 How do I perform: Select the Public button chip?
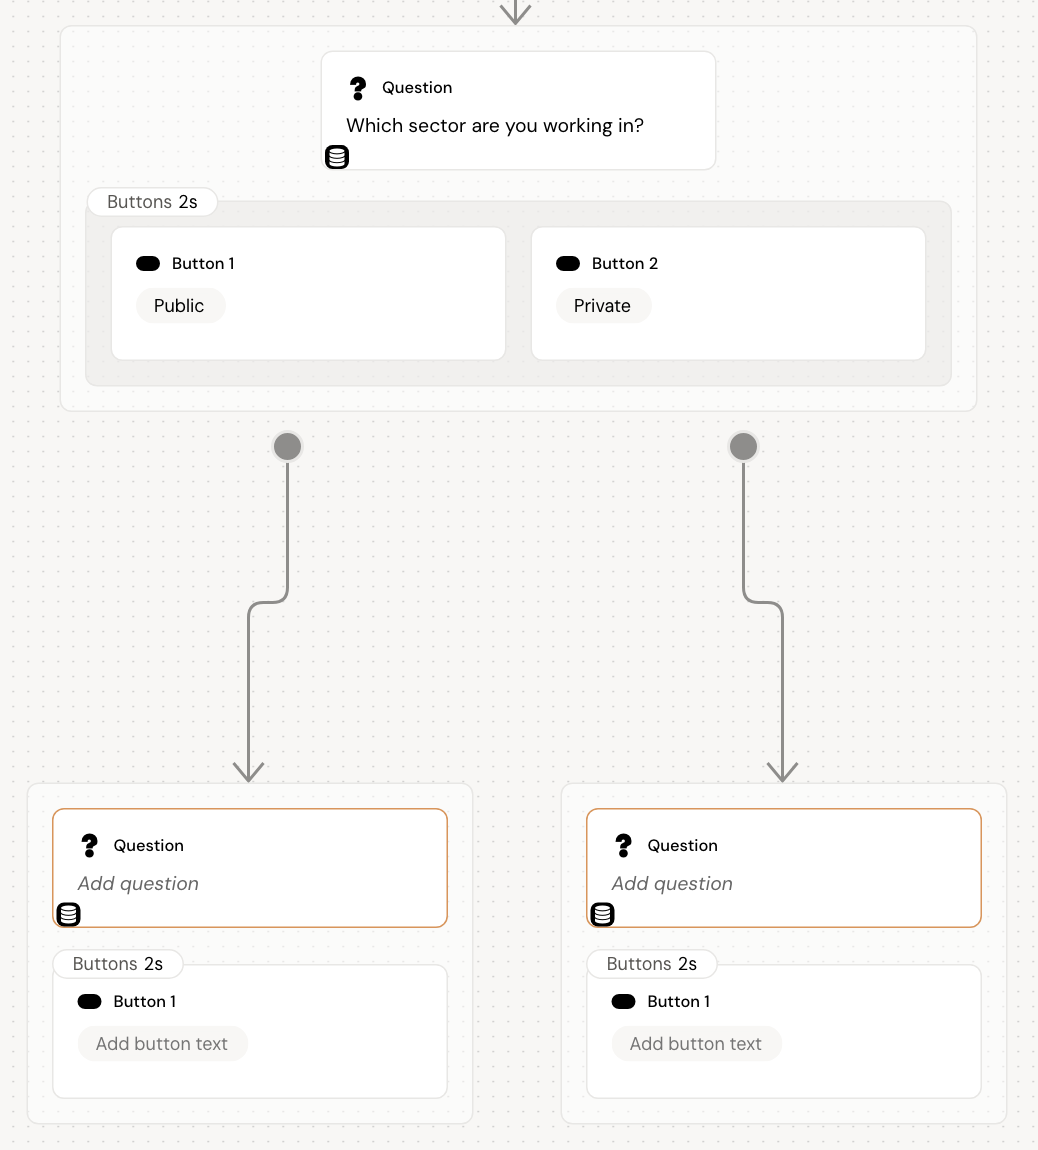pos(180,306)
